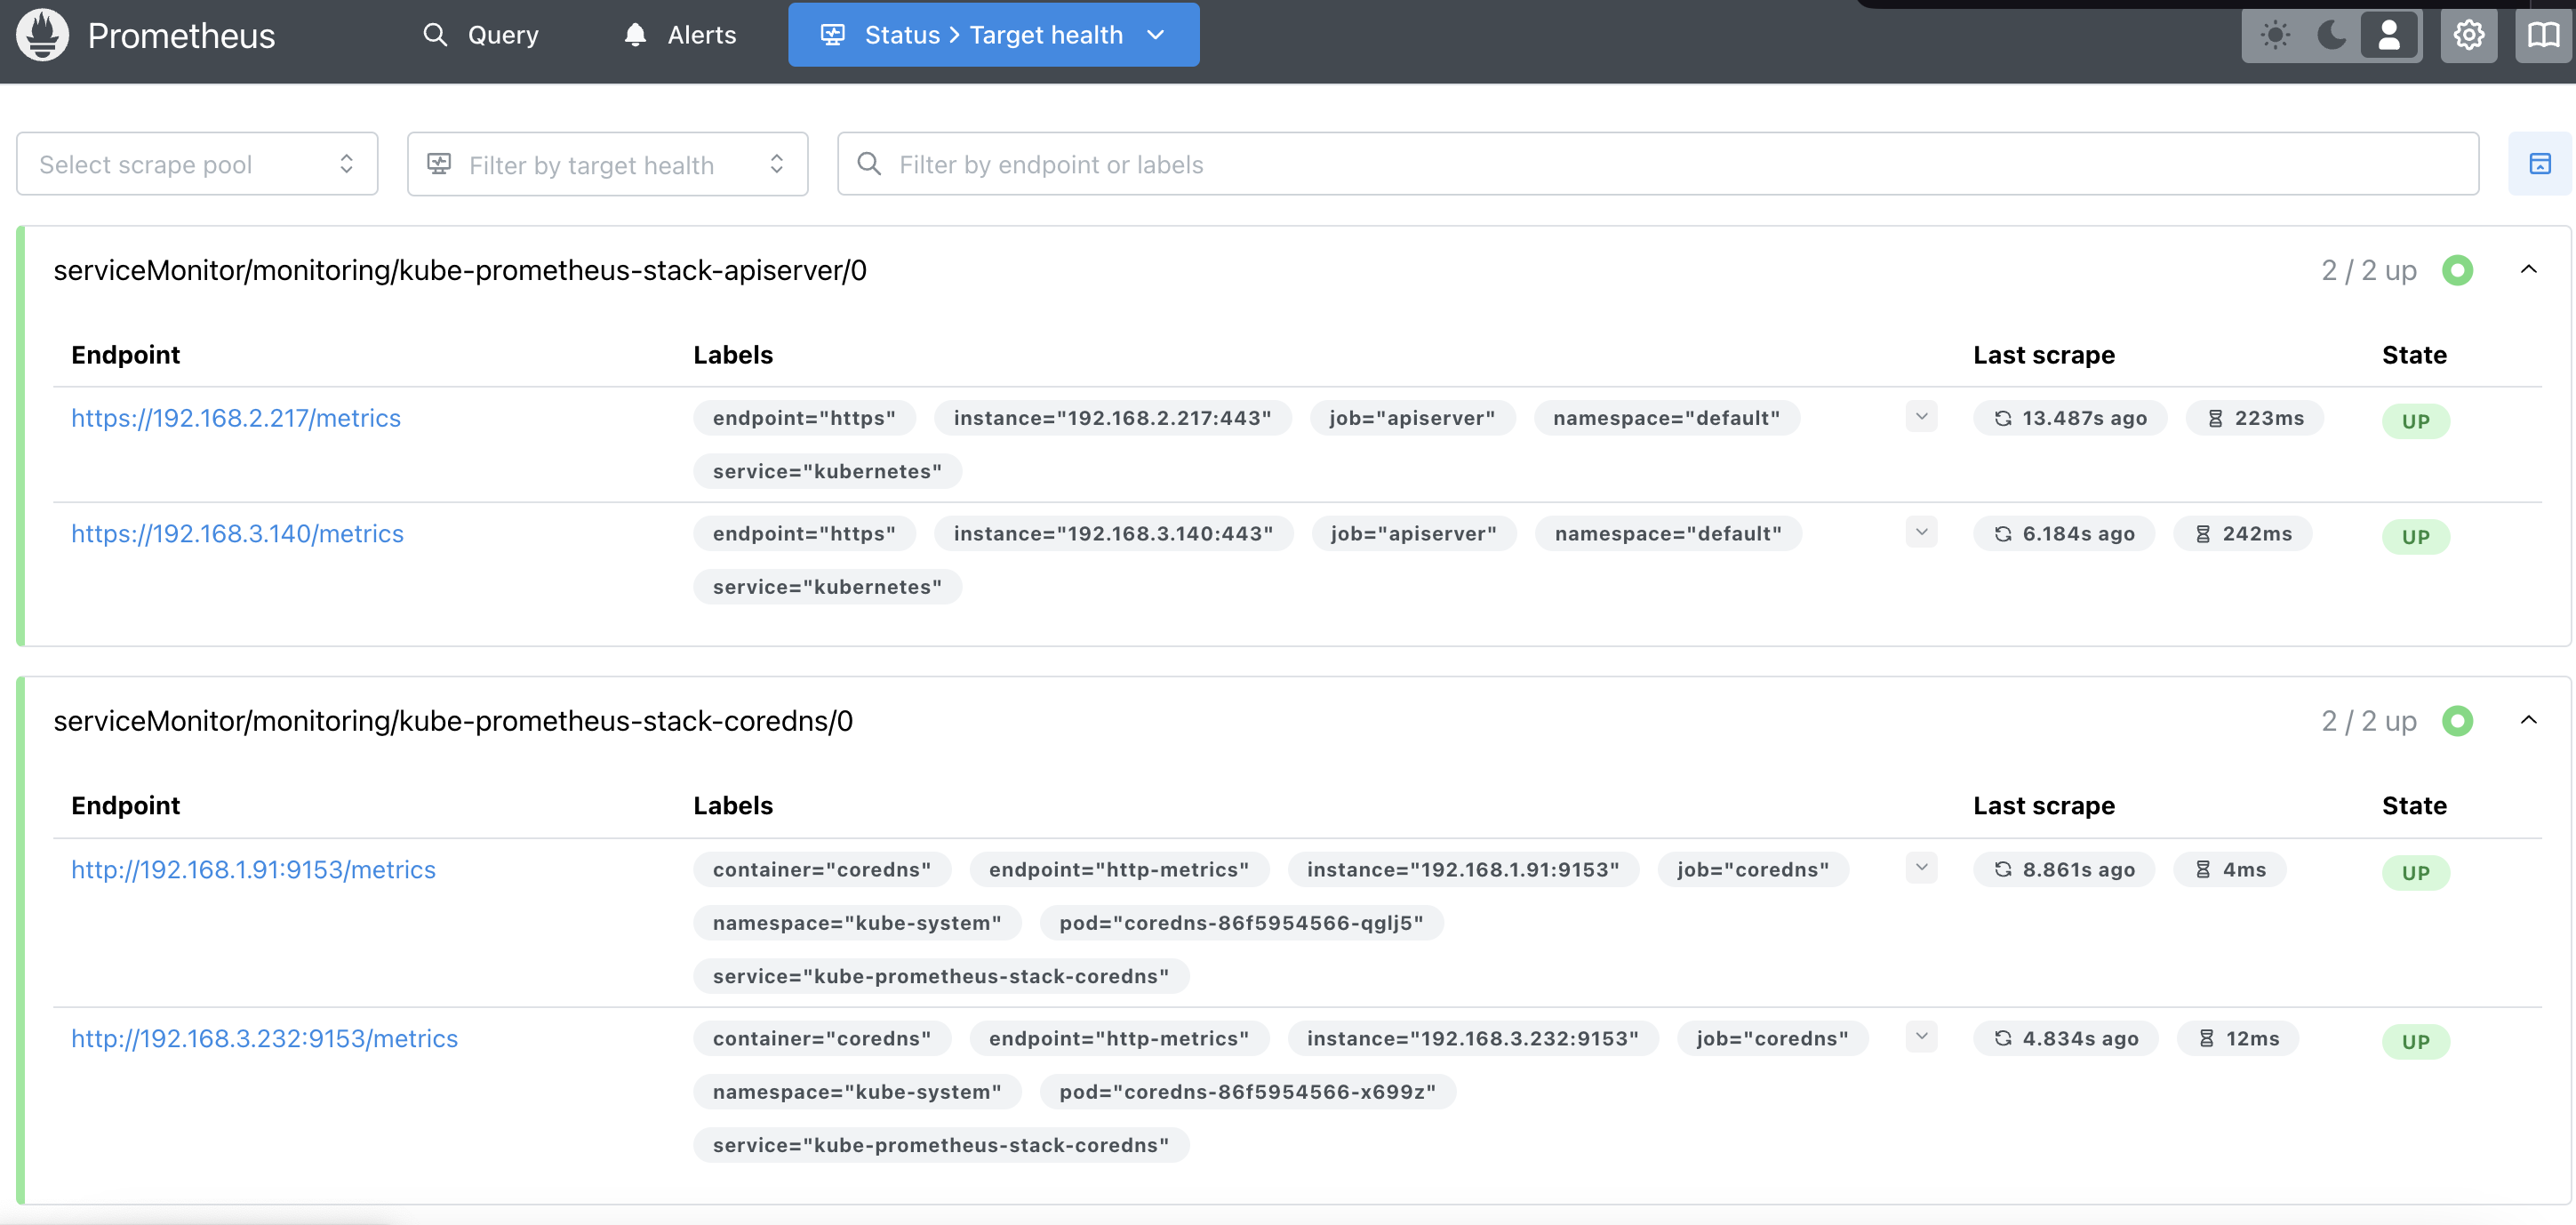
Task: Open https://192.168.3.140/metrics endpoint link
Action: pyautogui.click(x=237, y=534)
